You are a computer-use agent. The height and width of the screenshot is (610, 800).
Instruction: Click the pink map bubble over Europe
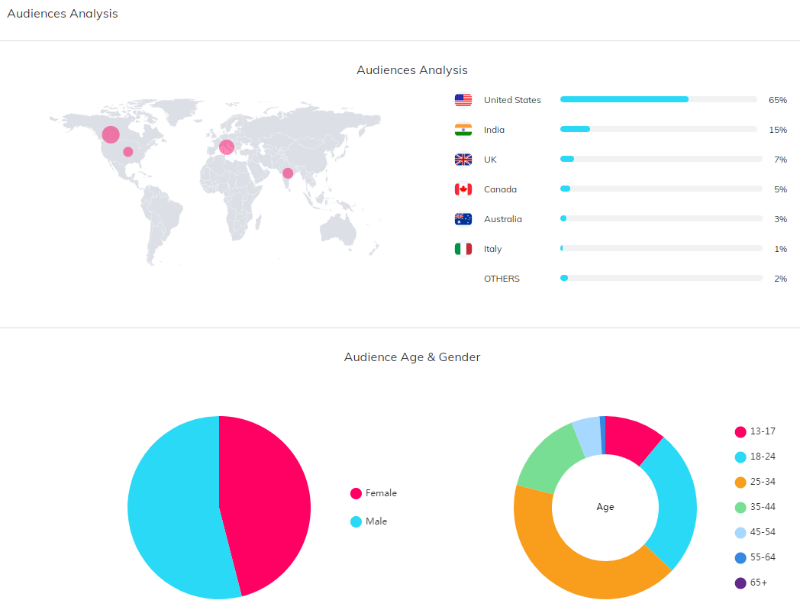(x=226, y=147)
